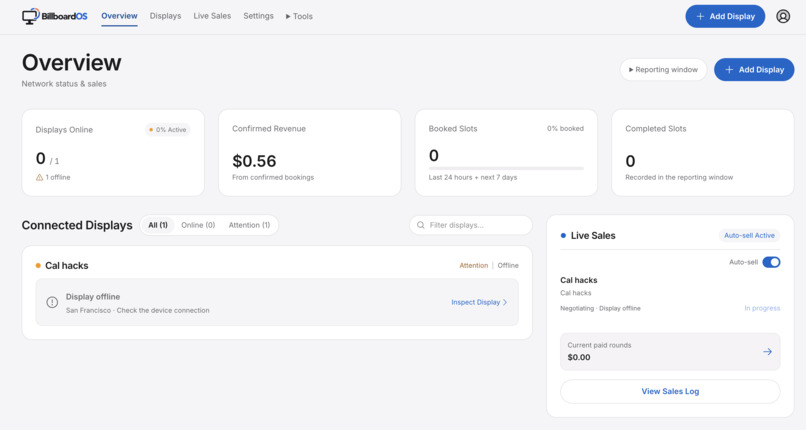Screen dimensions: 806x430
Task: Select the All (1) displays filter
Action: point(158,225)
